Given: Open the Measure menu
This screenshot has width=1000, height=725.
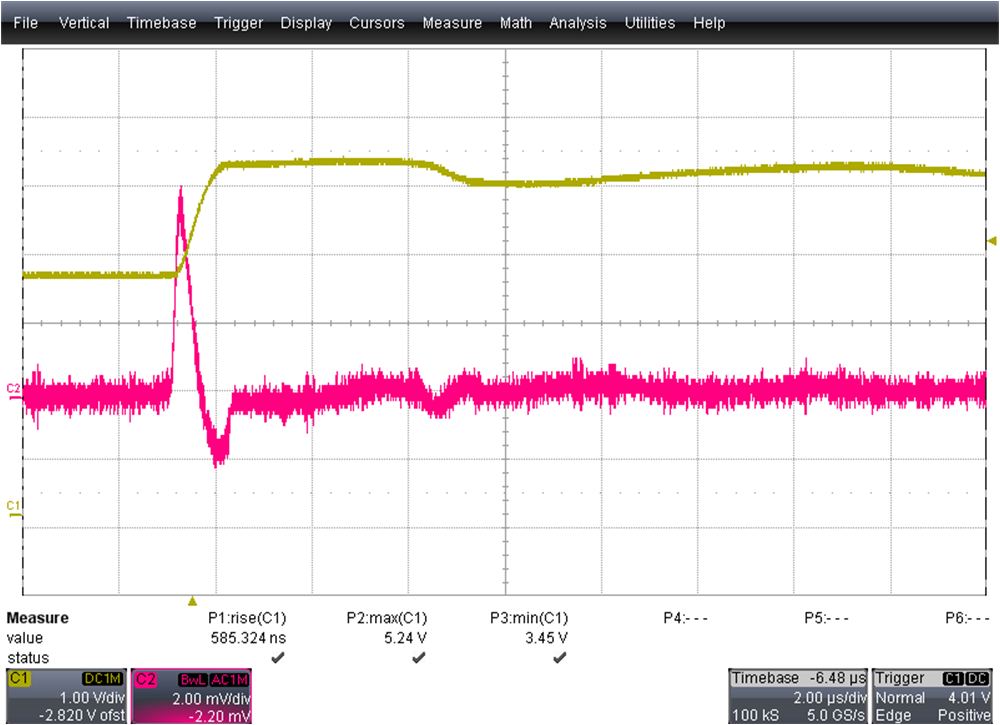Looking at the screenshot, I should pos(452,22).
